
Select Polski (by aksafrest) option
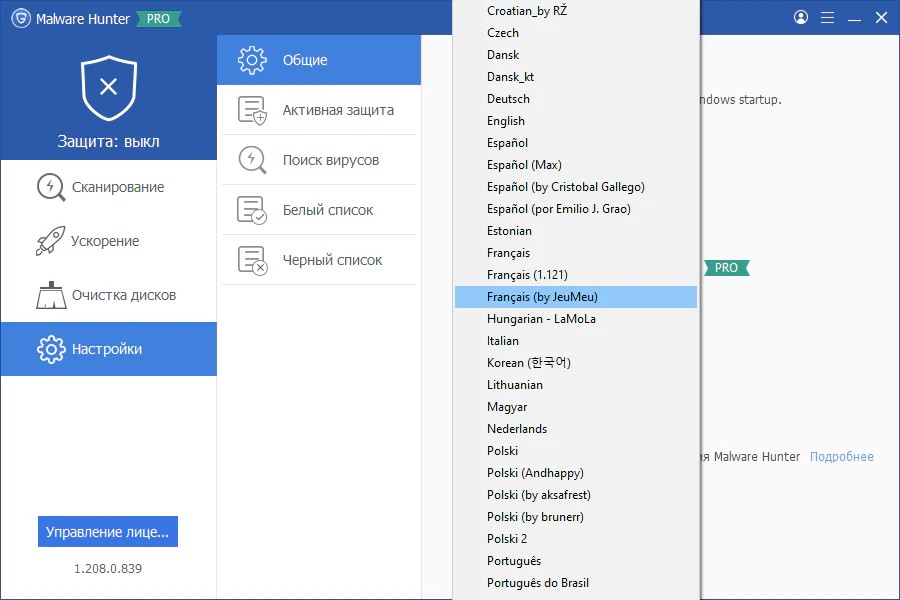[538, 495]
